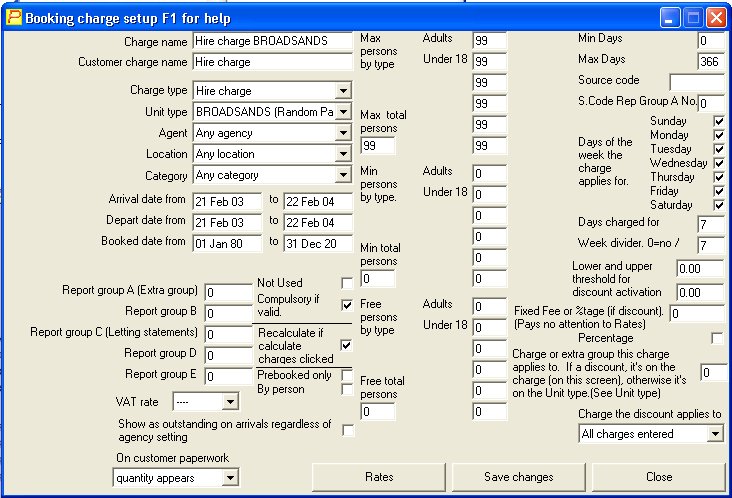The height and width of the screenshot is (498, 732).
Task: Click Report group C input field
Action: coord(228,334)
